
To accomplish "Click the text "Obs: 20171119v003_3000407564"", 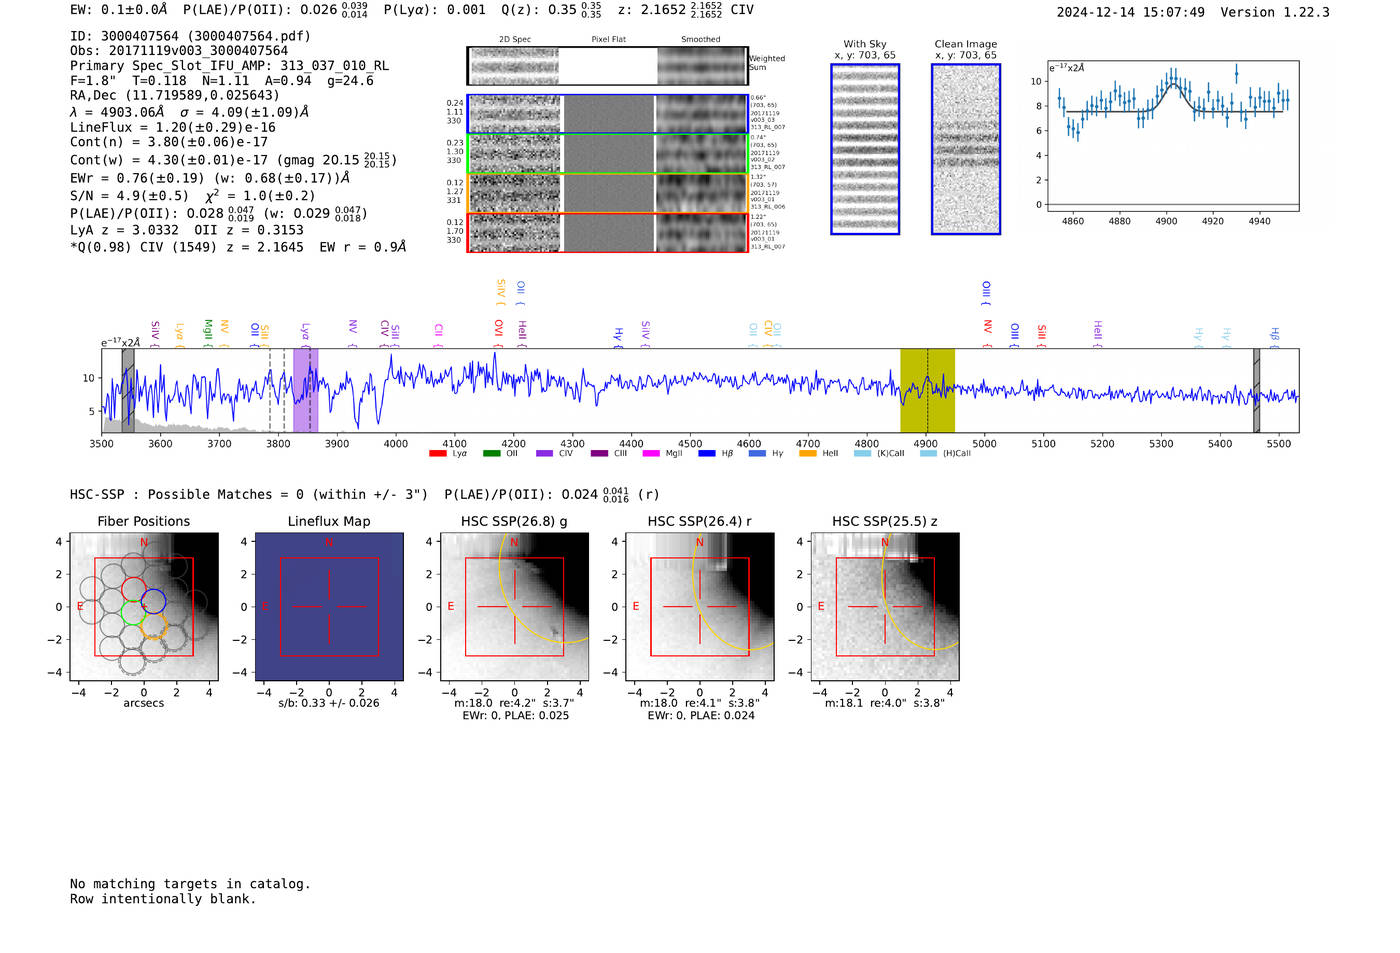I will (x=179, y=51).
